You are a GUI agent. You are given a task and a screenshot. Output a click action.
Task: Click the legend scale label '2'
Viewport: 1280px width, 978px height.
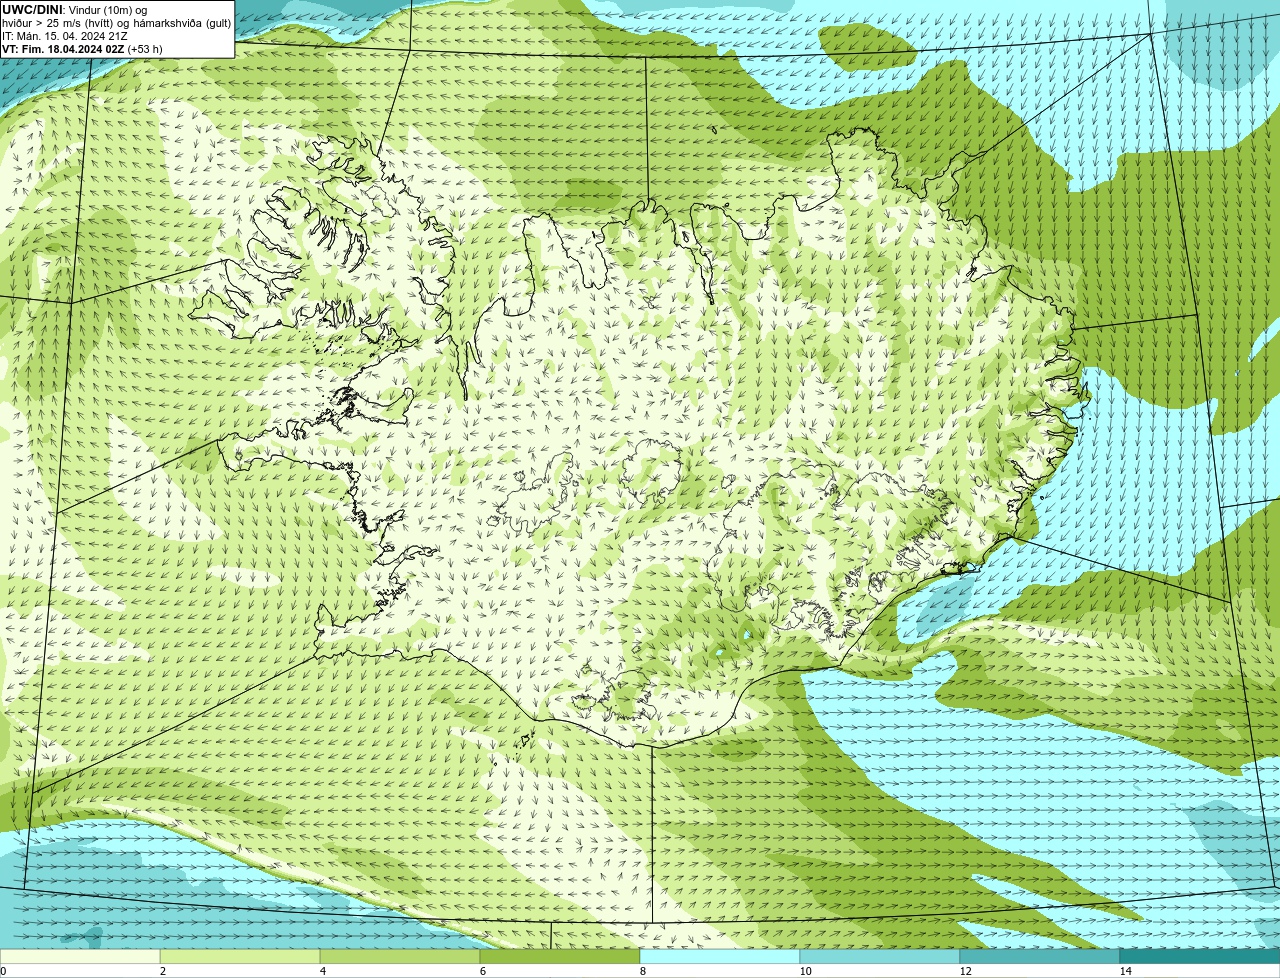[162, 971]
